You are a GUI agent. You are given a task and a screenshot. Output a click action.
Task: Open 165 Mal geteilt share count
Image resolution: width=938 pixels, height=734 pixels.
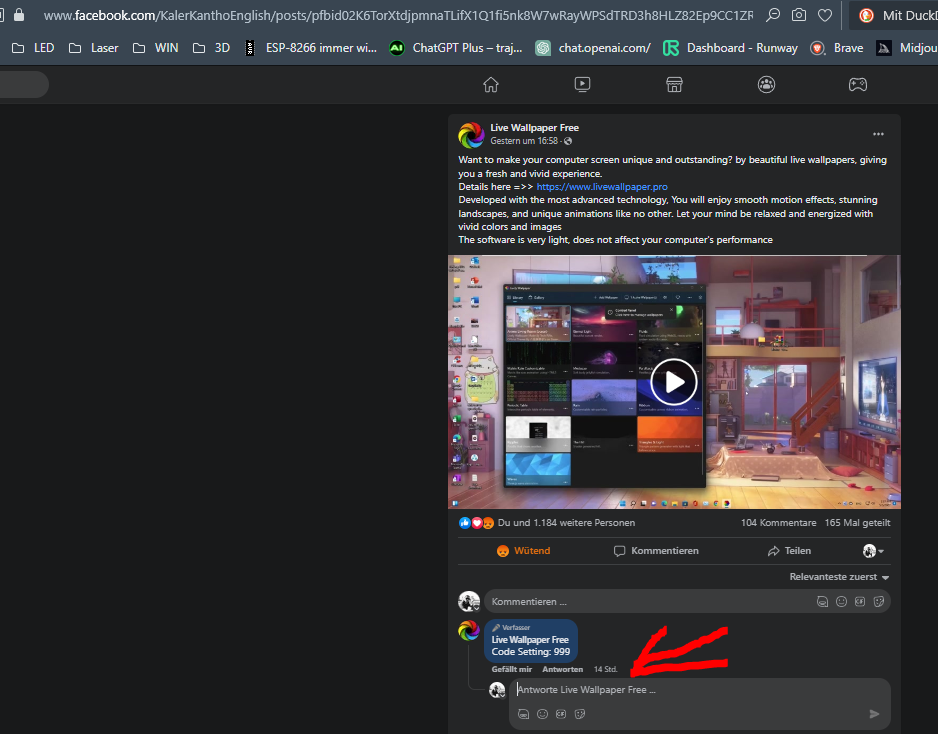pyautogui.click(x=857, y=523)
